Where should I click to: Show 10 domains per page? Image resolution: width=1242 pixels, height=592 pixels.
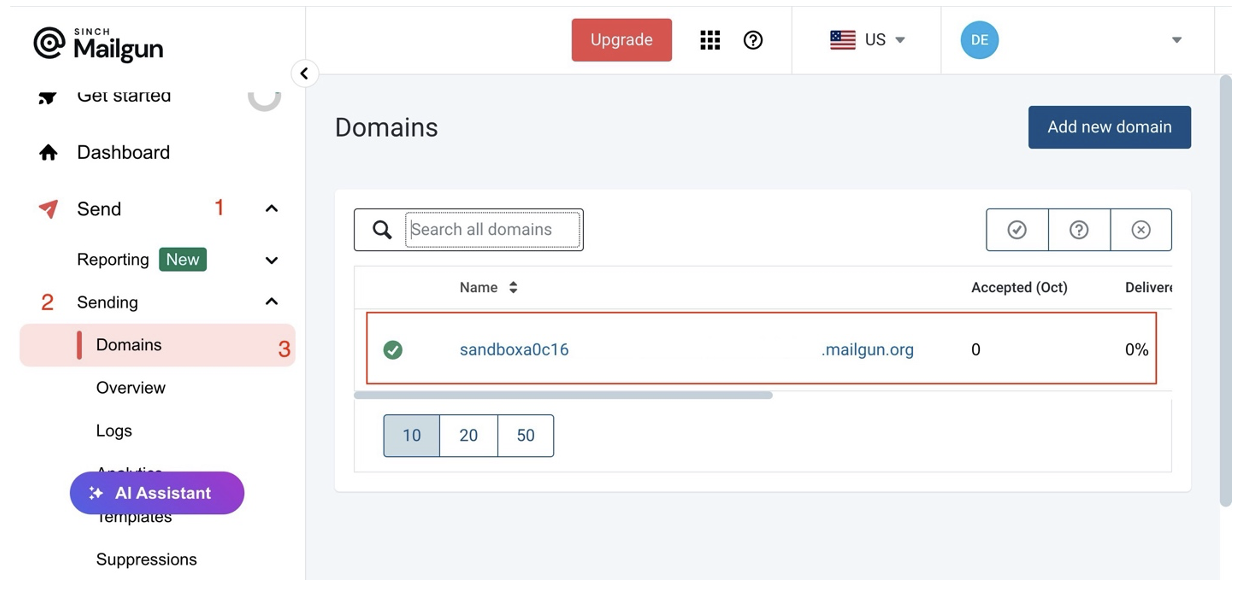click(411, 436)
